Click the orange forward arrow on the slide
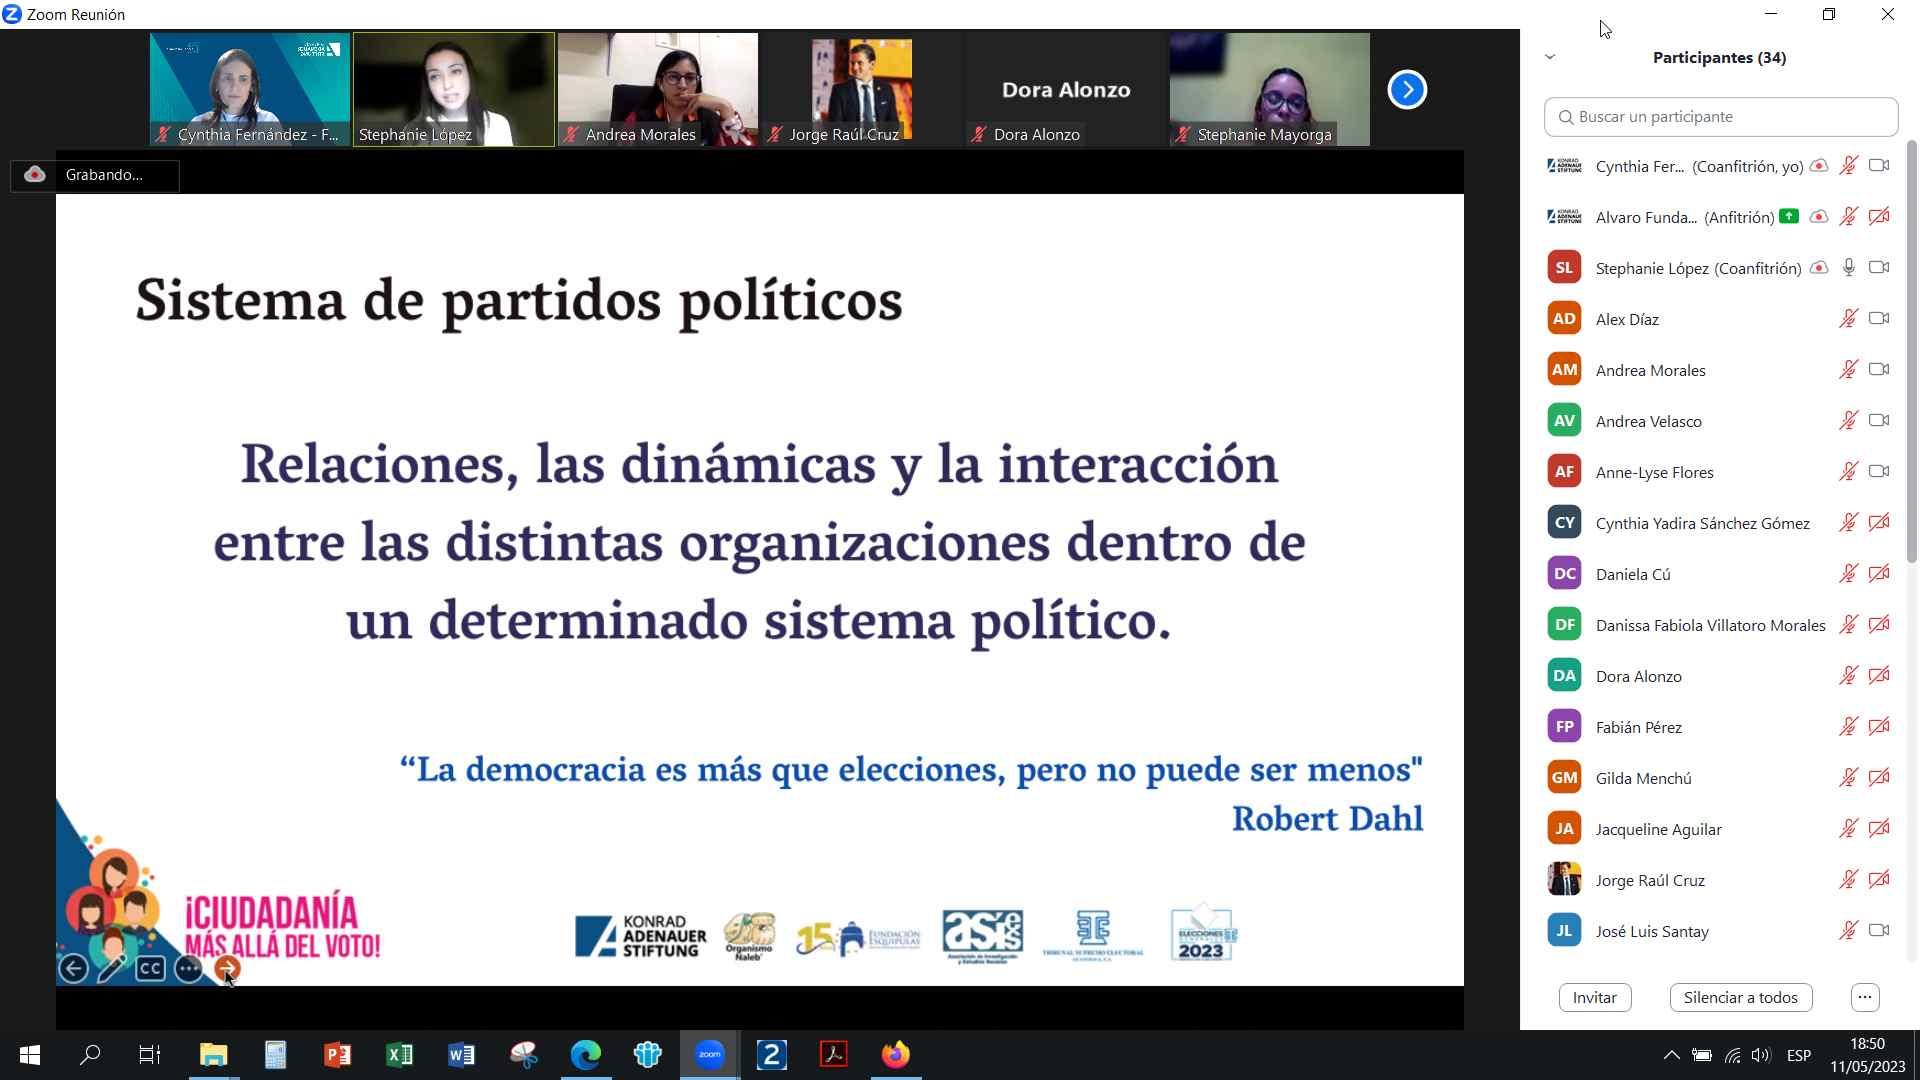 pos(226,968)
